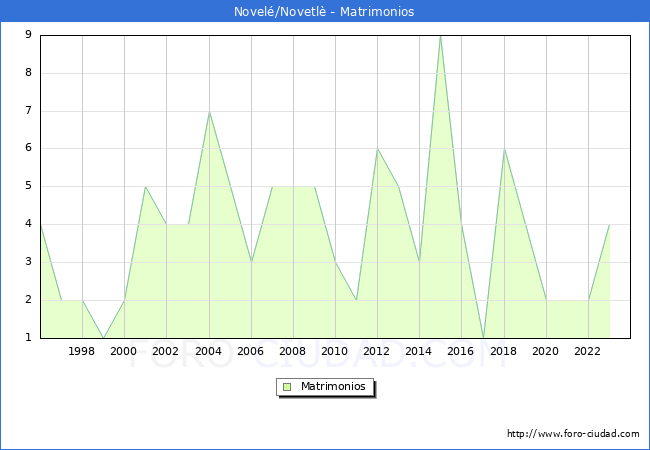Click the 2001 data point at value 5

[146, 186]
